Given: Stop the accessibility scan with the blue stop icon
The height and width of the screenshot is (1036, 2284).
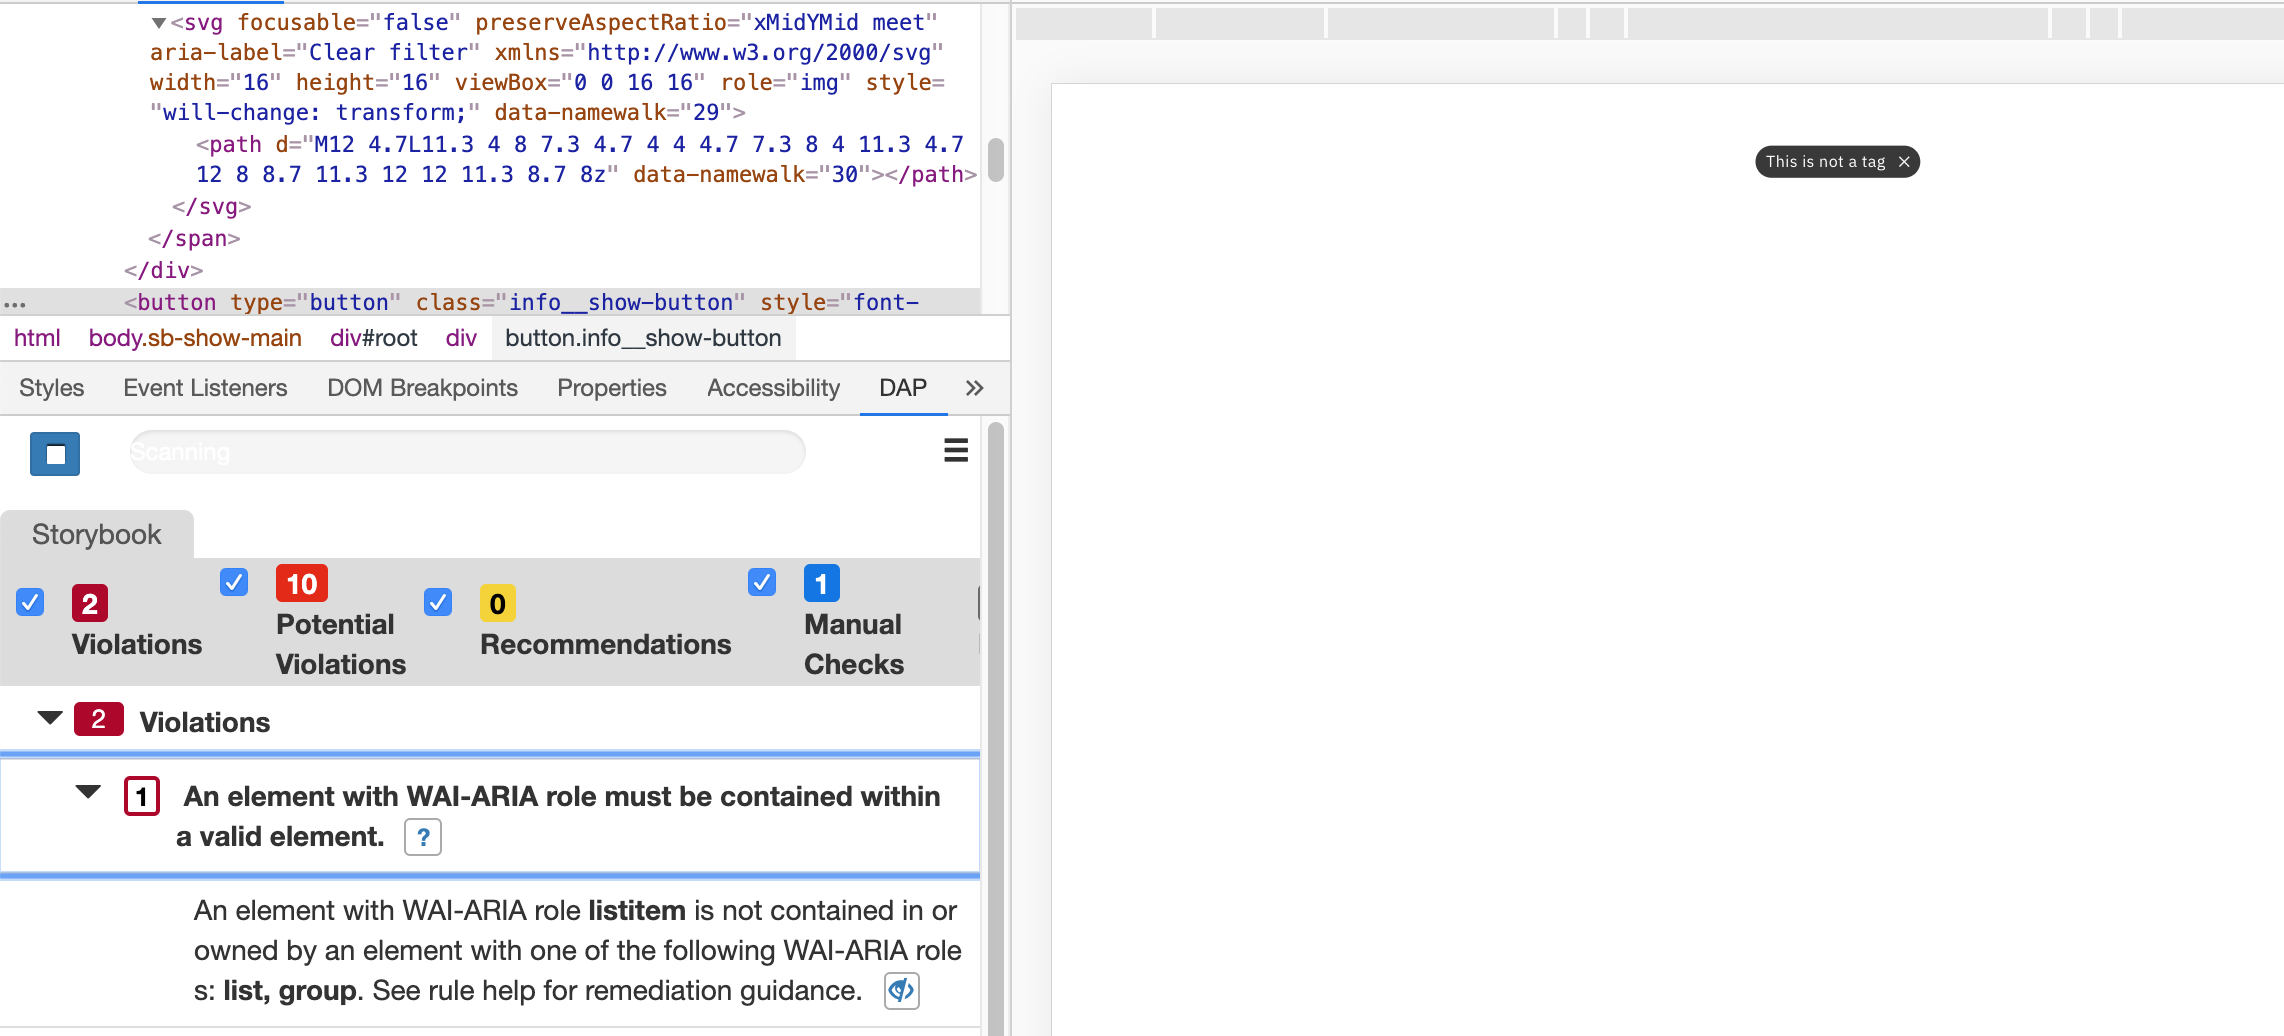Looking at the screenshot, I should (x=54, y=453).
